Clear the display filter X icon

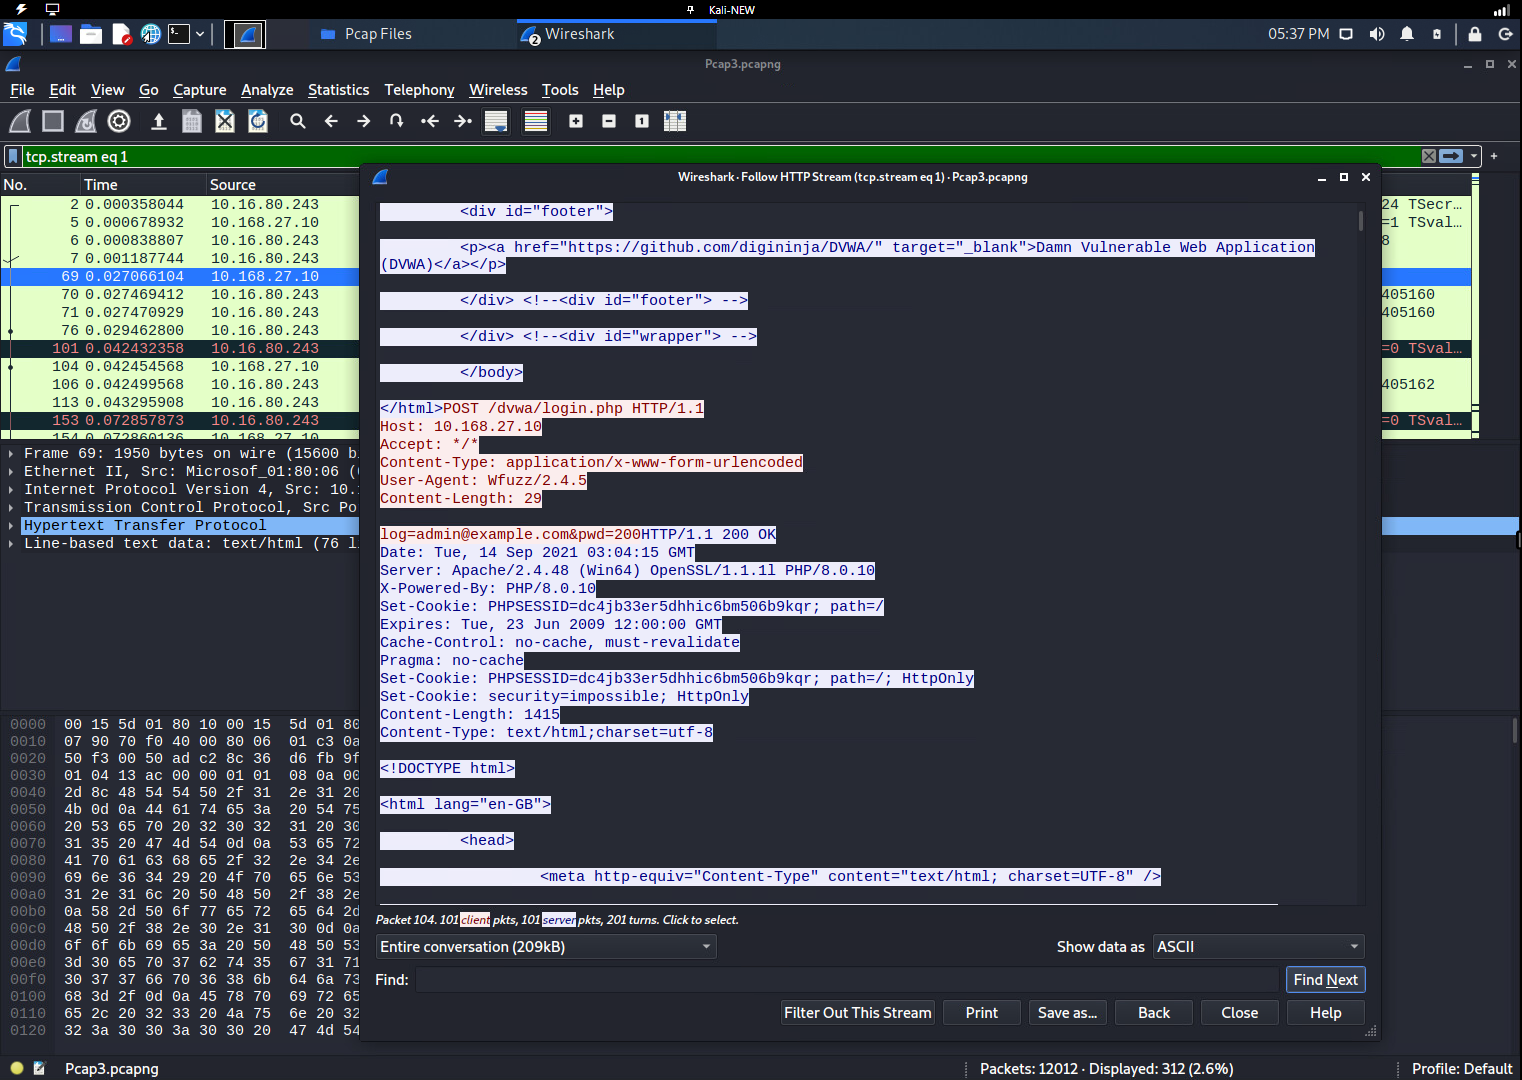click(x=1429, y=156)
